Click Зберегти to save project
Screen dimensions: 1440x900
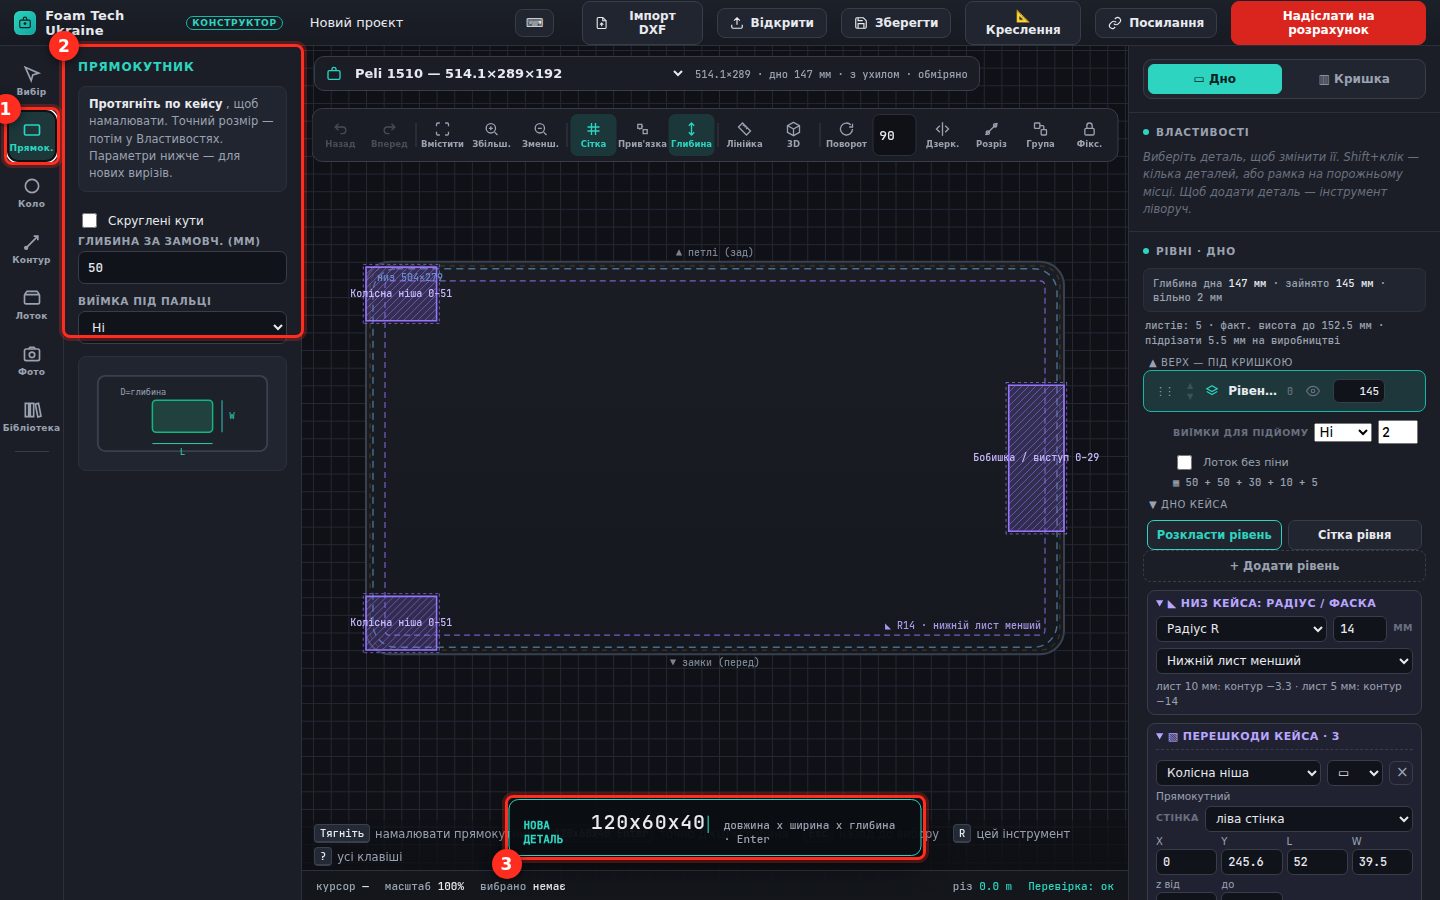pyautogui.click(x=896, y=22)
